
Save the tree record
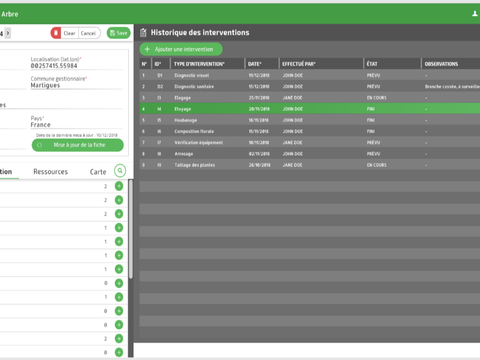pos(119,33)
